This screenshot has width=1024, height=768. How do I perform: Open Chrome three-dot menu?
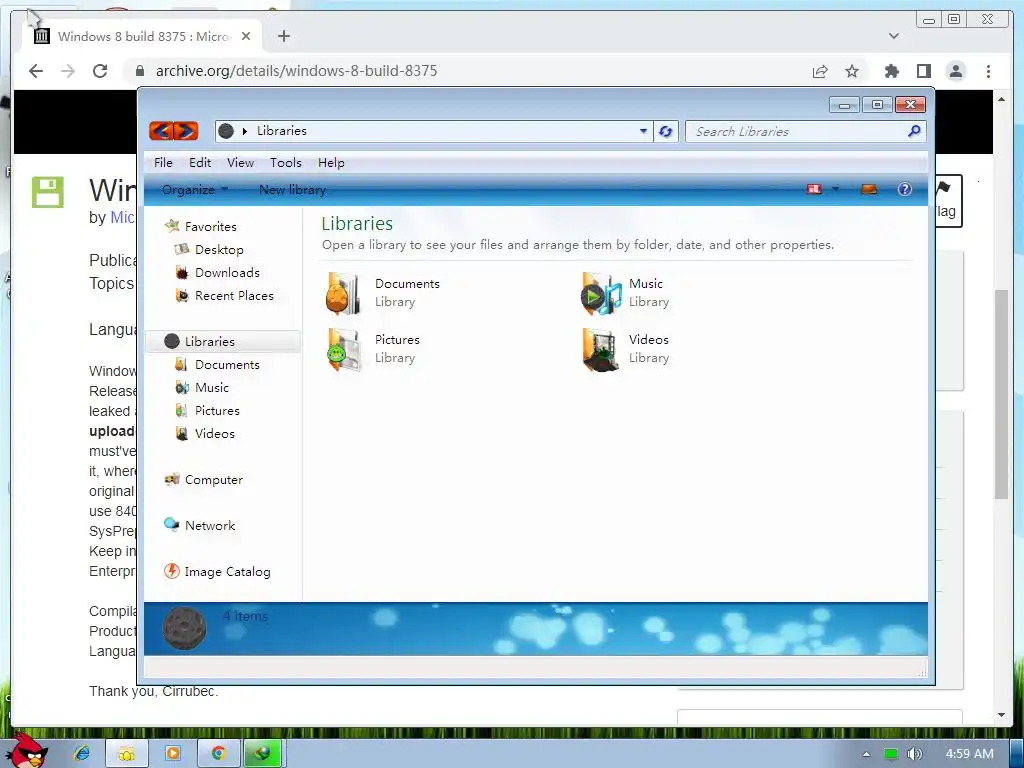pos(988,71)
